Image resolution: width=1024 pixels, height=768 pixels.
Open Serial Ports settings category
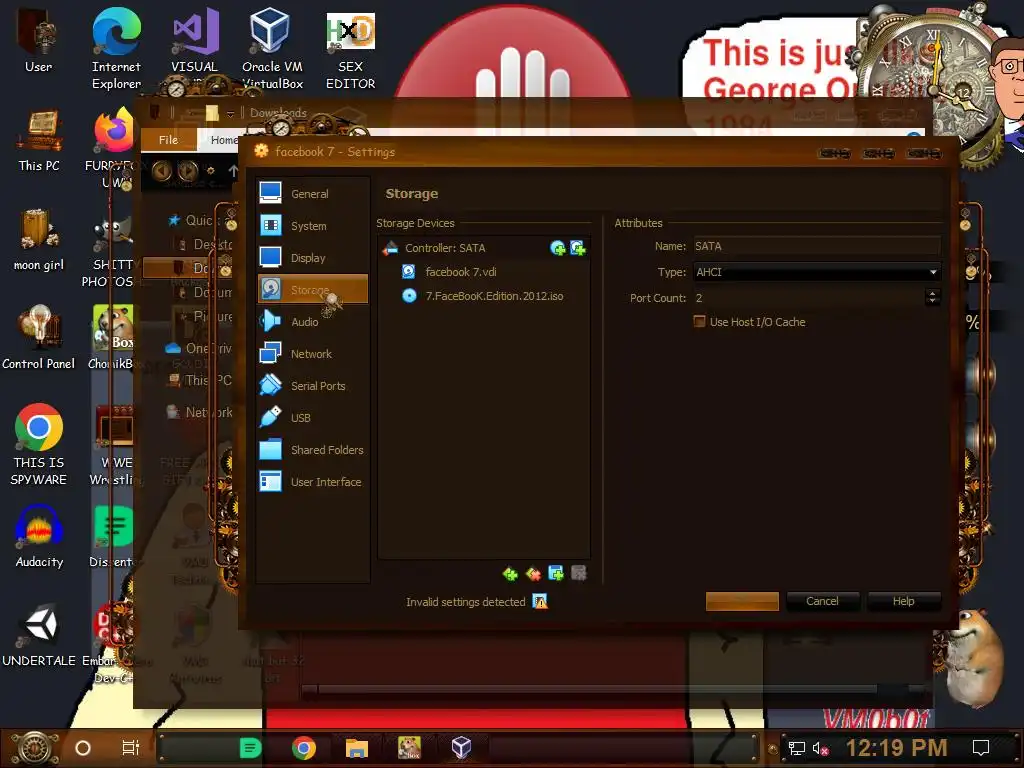(312, 385)
